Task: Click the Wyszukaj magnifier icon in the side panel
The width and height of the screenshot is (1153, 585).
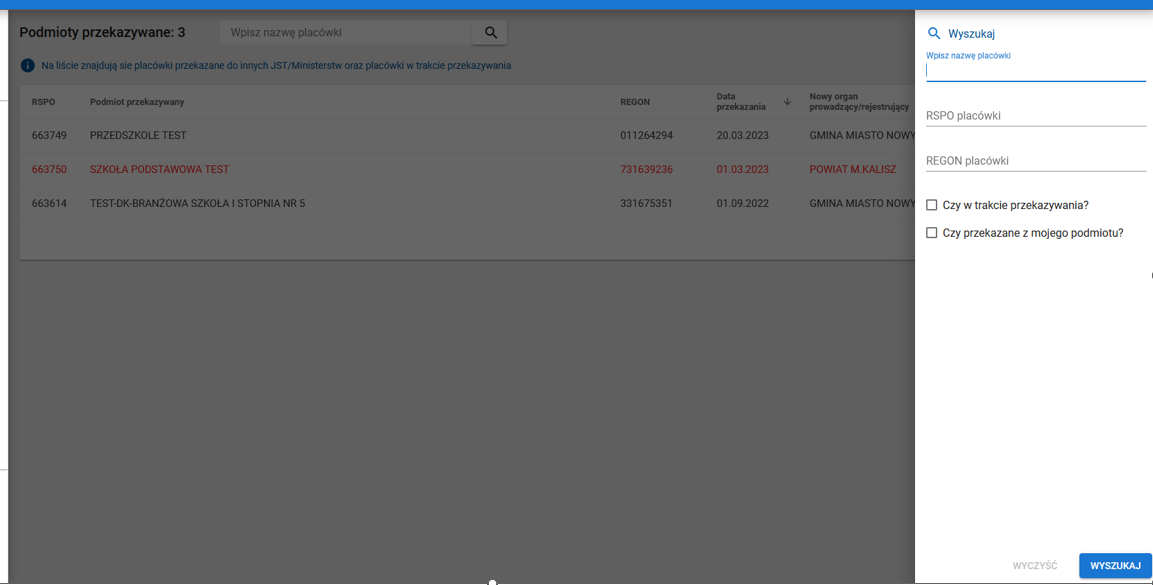Action: pos(934,34)
